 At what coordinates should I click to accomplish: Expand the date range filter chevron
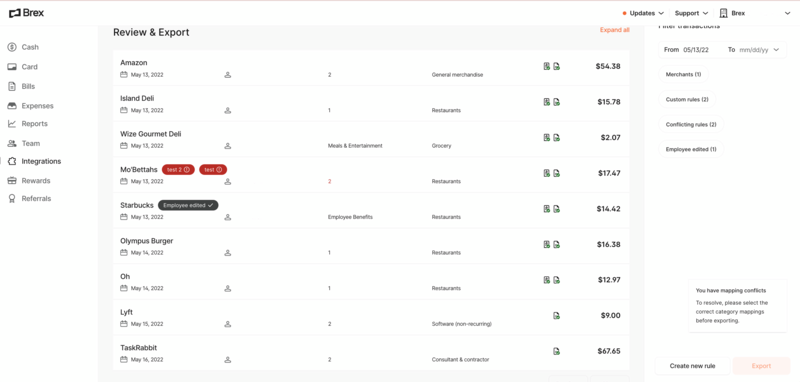777,50
